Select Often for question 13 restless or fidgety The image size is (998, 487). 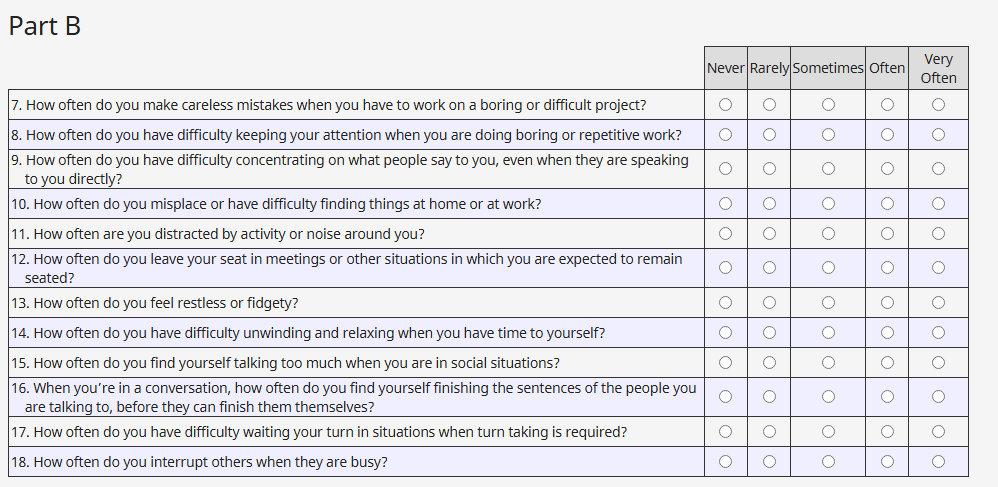coord(887,303)
